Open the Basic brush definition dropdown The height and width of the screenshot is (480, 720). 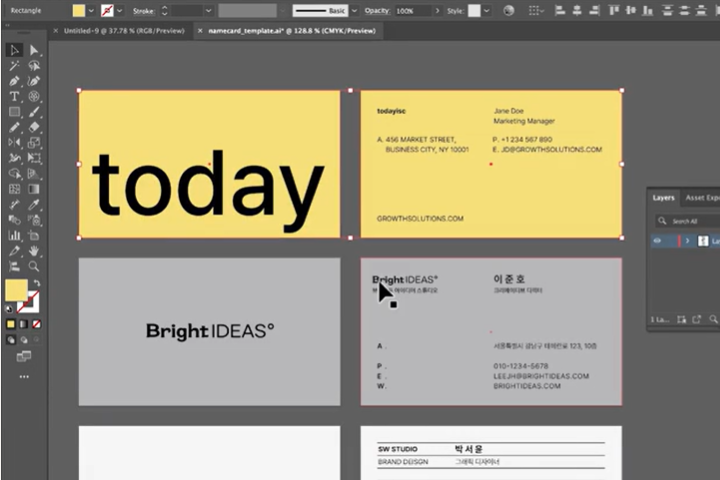pyautogui.click(x=354, y=11)
